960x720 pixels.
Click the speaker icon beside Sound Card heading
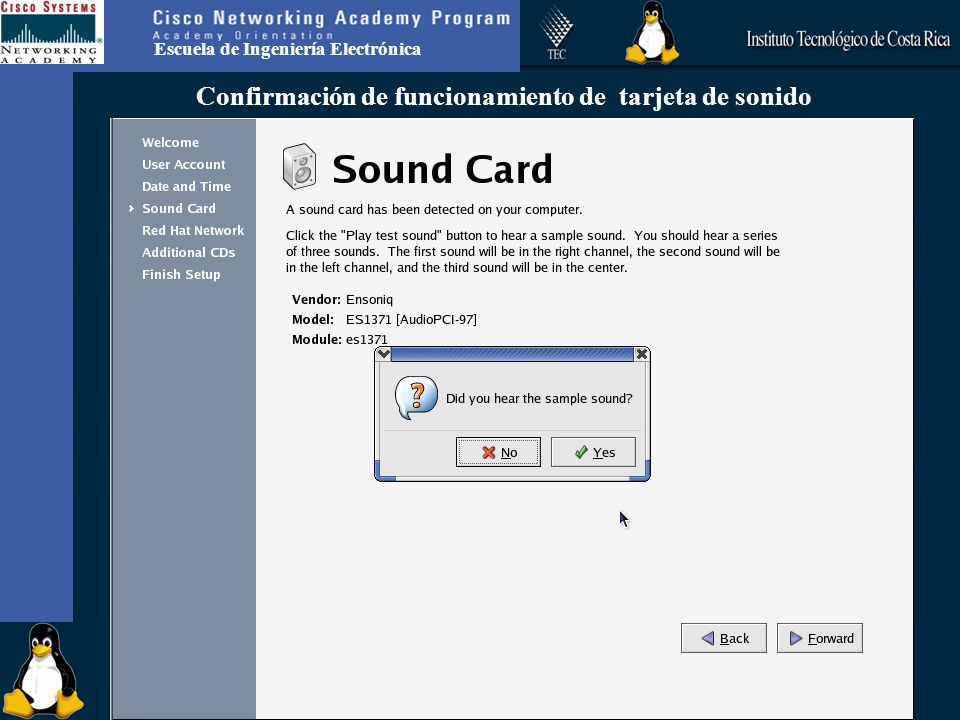[299, 167]
